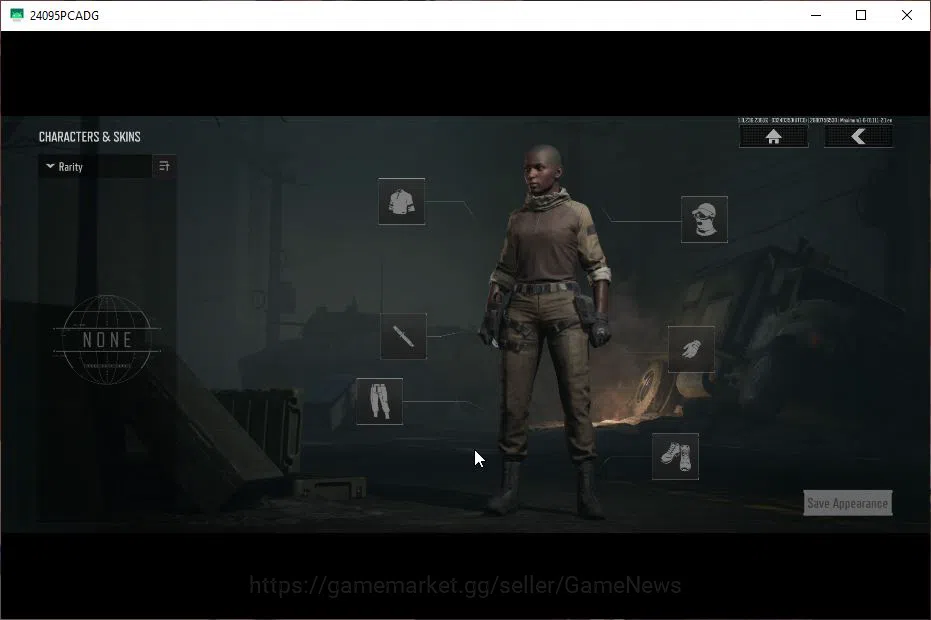
Task: Toggle the sort order icon beside Rarity
Action: [164, 166]
